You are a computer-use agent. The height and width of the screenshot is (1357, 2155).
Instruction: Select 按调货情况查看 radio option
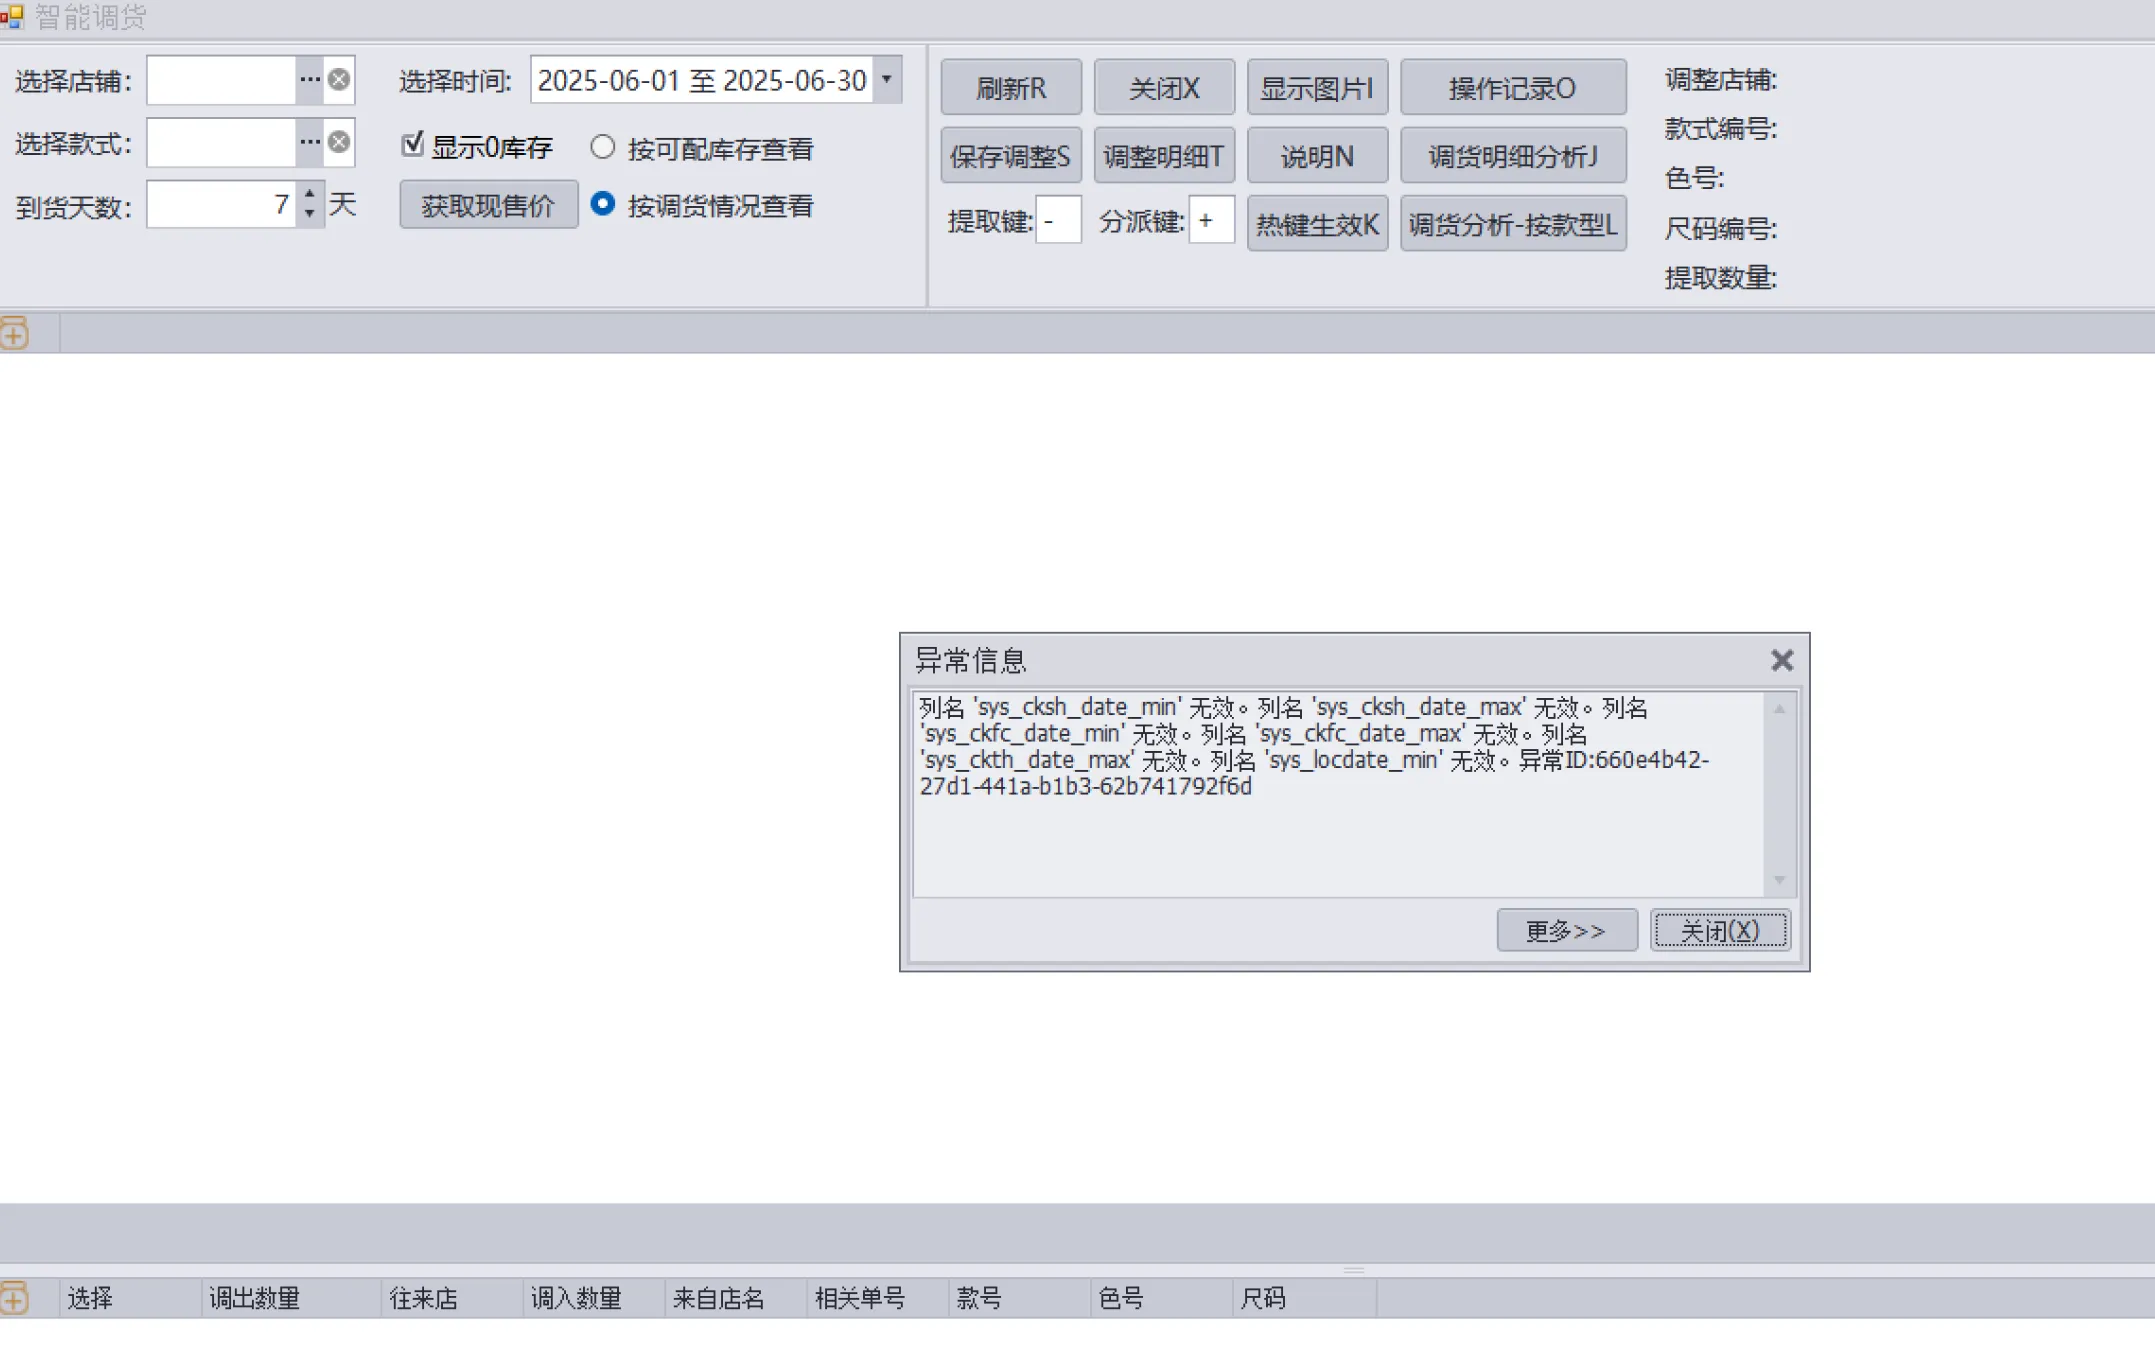pos(602,205)
